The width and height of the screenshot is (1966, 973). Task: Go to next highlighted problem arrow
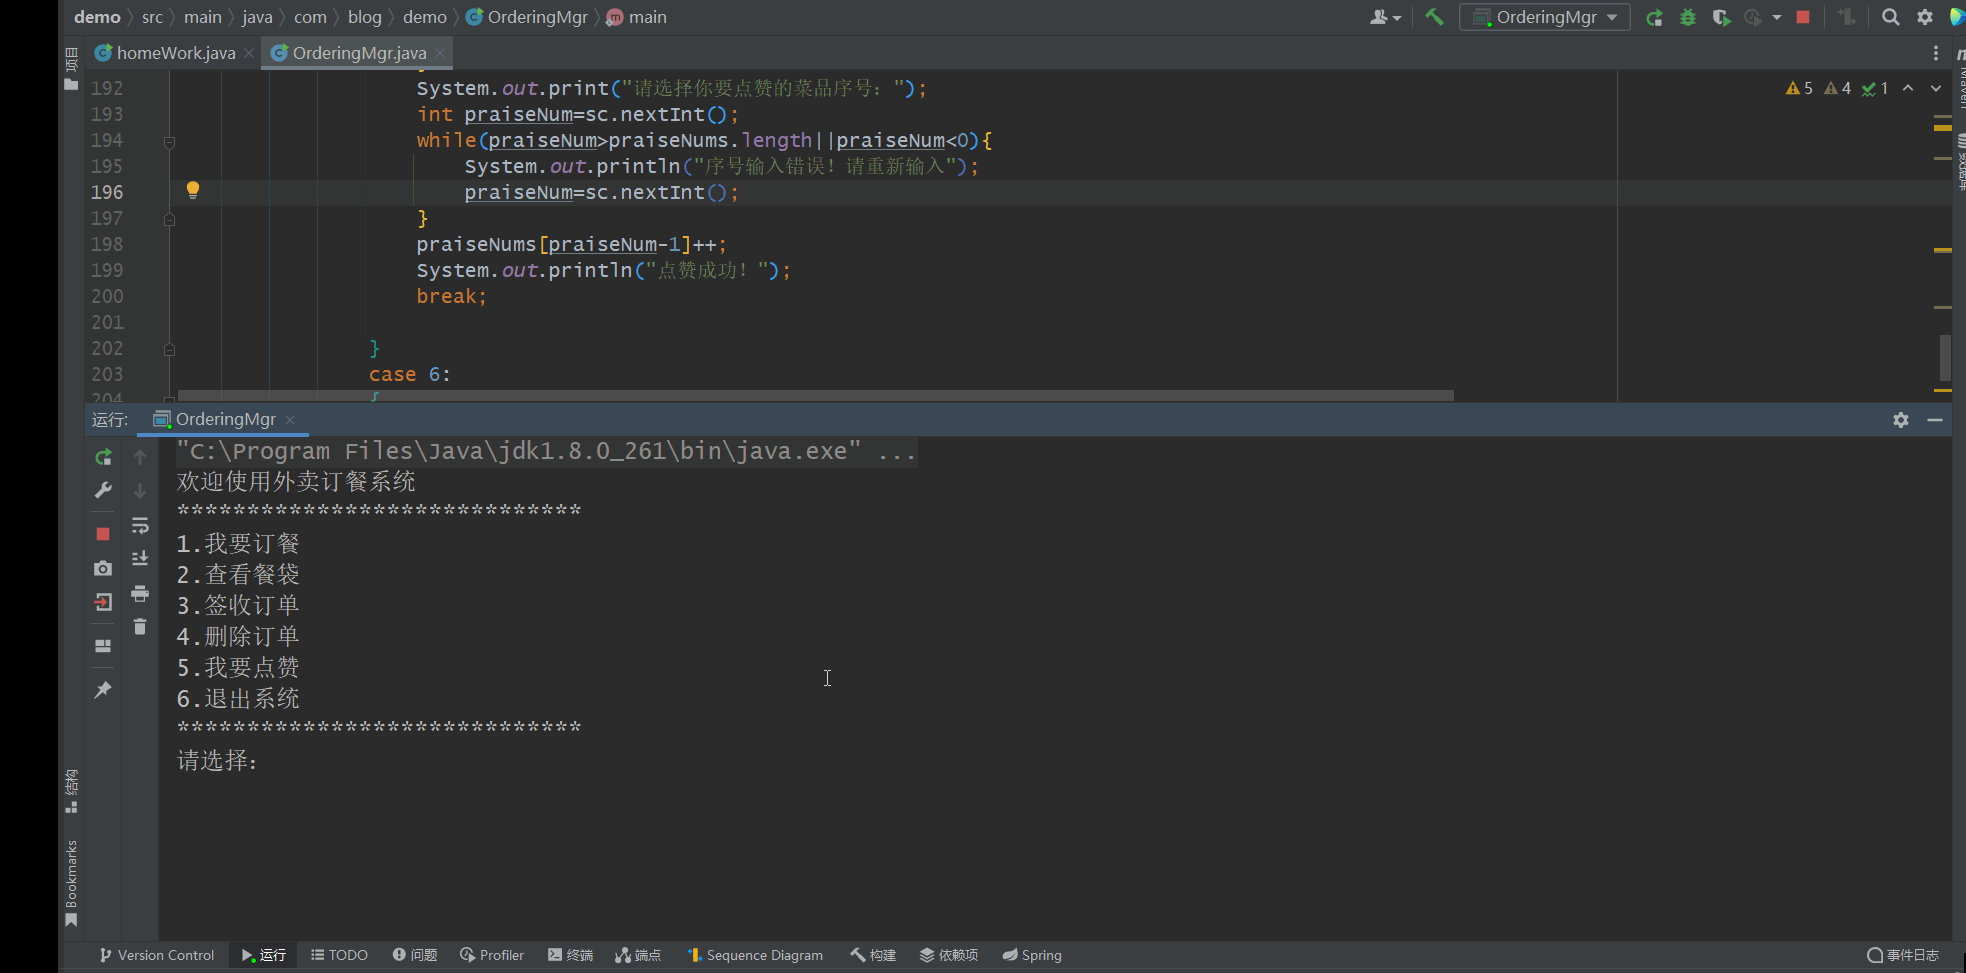[1936, 88]
